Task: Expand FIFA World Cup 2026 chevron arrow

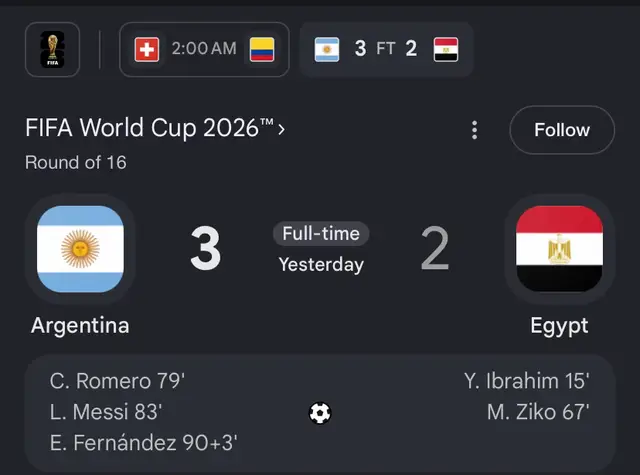Action: [281, 130]
